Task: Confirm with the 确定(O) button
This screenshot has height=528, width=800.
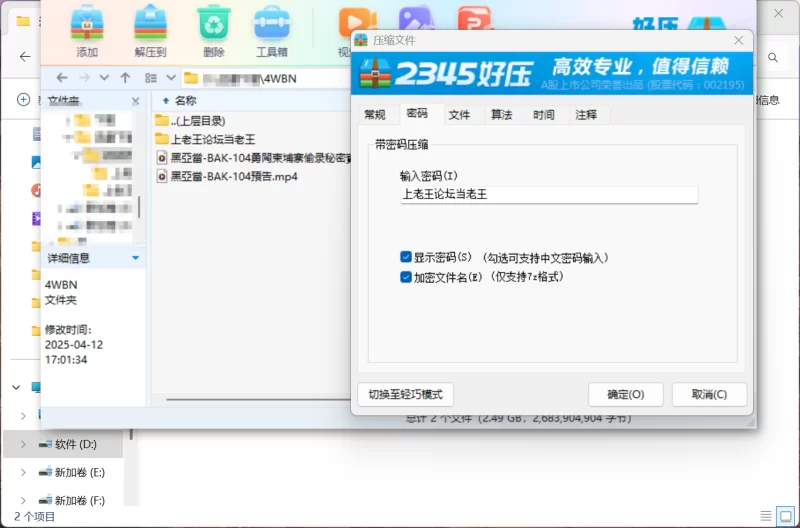Action: point(626,394)
